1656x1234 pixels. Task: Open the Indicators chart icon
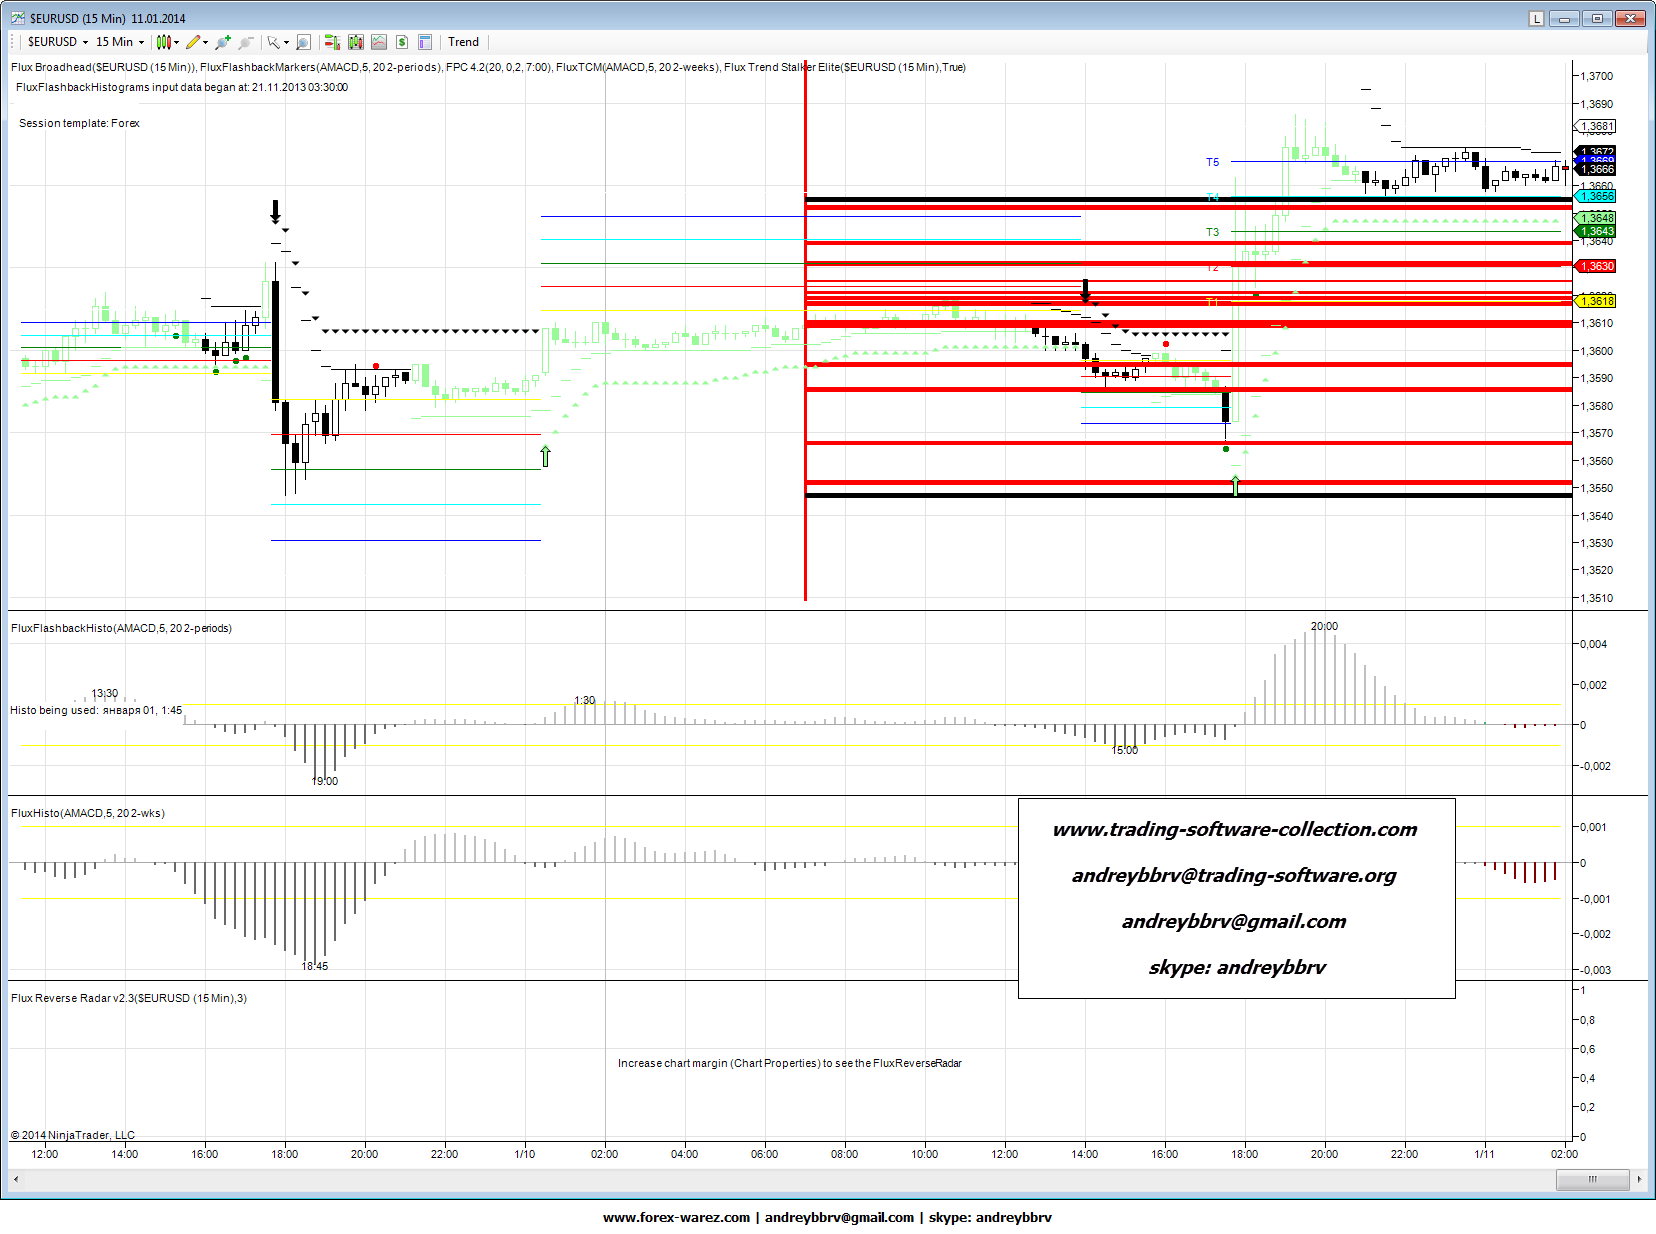click(379, 42)
